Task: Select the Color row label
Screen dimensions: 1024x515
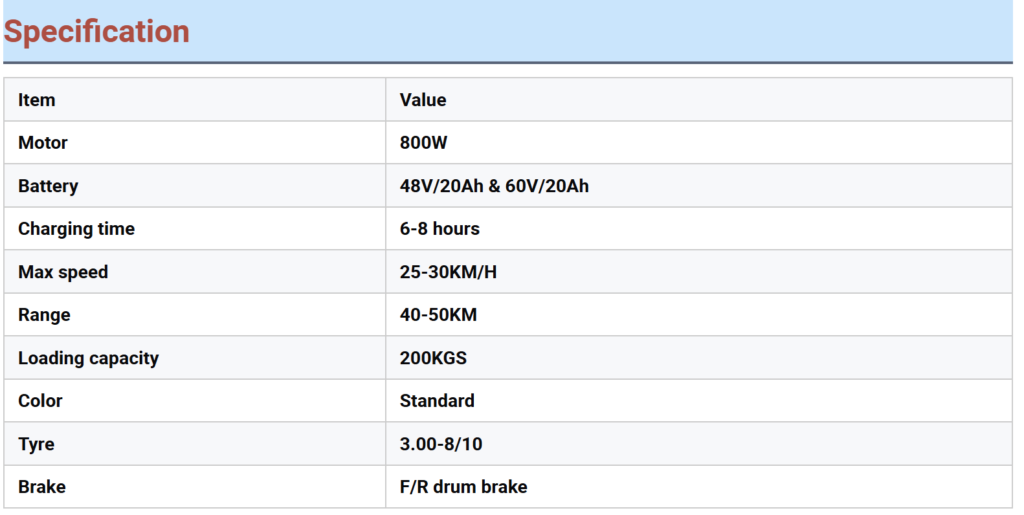Action: [40, 401]
